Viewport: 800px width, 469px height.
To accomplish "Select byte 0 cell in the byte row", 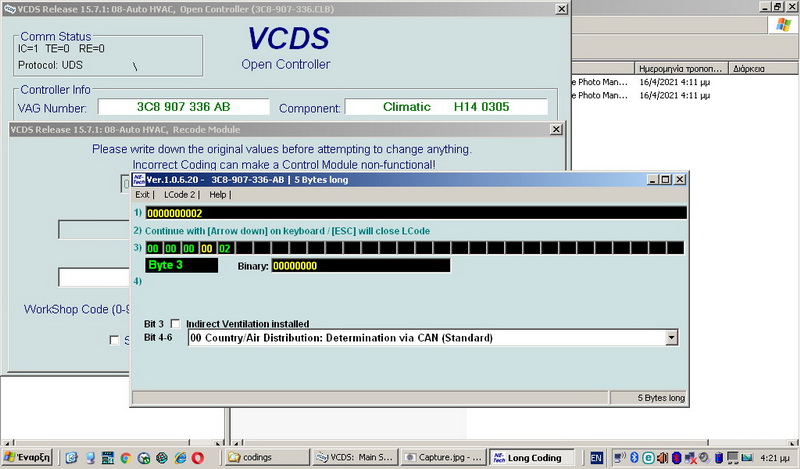I will click(x=153, y=249).
